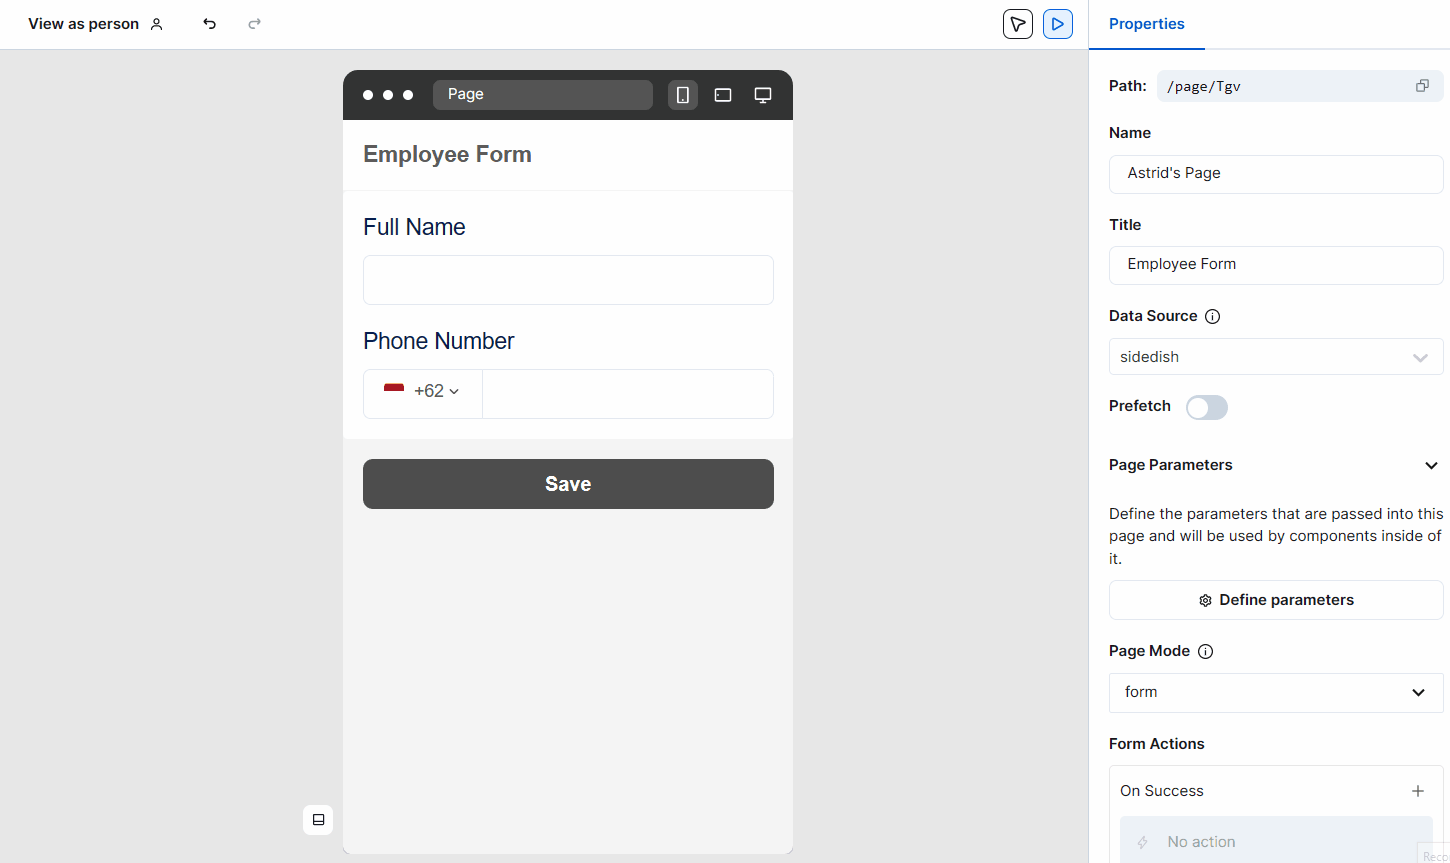Edit the Name field Astrid's Page
Screen dimensions: 1450x863
(1276, 174)
